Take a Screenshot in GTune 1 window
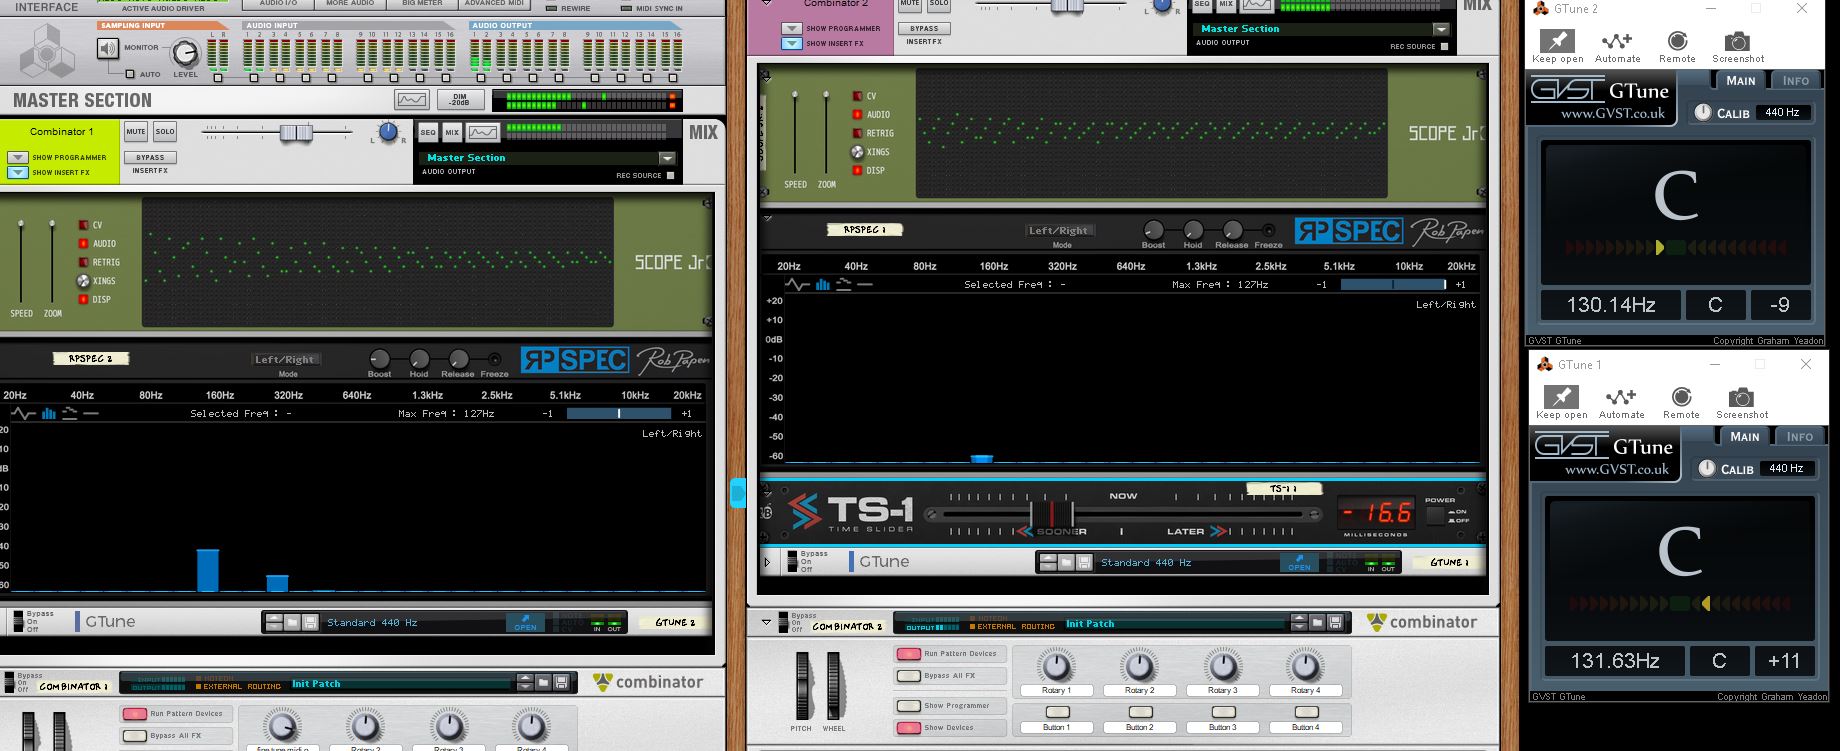The height and width of the screenshot is (751, 1840). pyautogui.click(x=1742, y=397)
